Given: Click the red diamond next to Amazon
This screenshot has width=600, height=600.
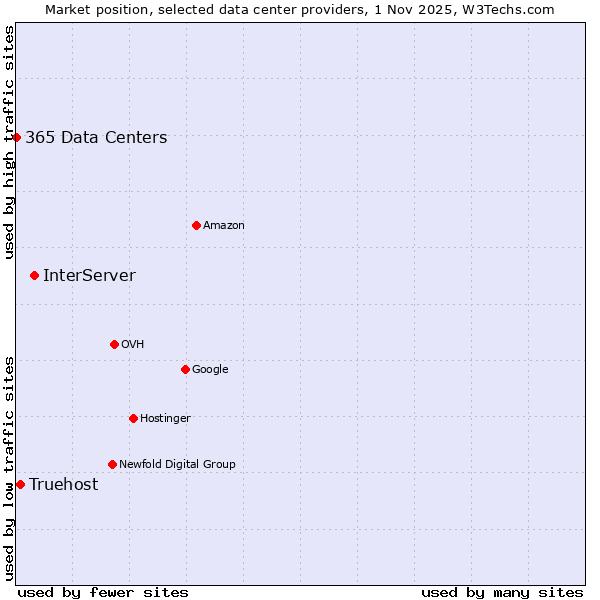Looking at the screenshot, I should point(196,225).
